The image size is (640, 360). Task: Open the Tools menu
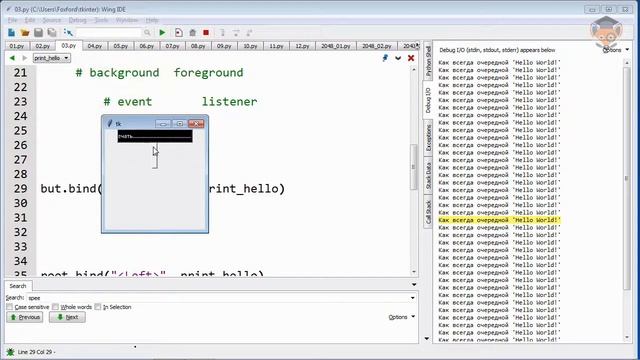(101, 20)
